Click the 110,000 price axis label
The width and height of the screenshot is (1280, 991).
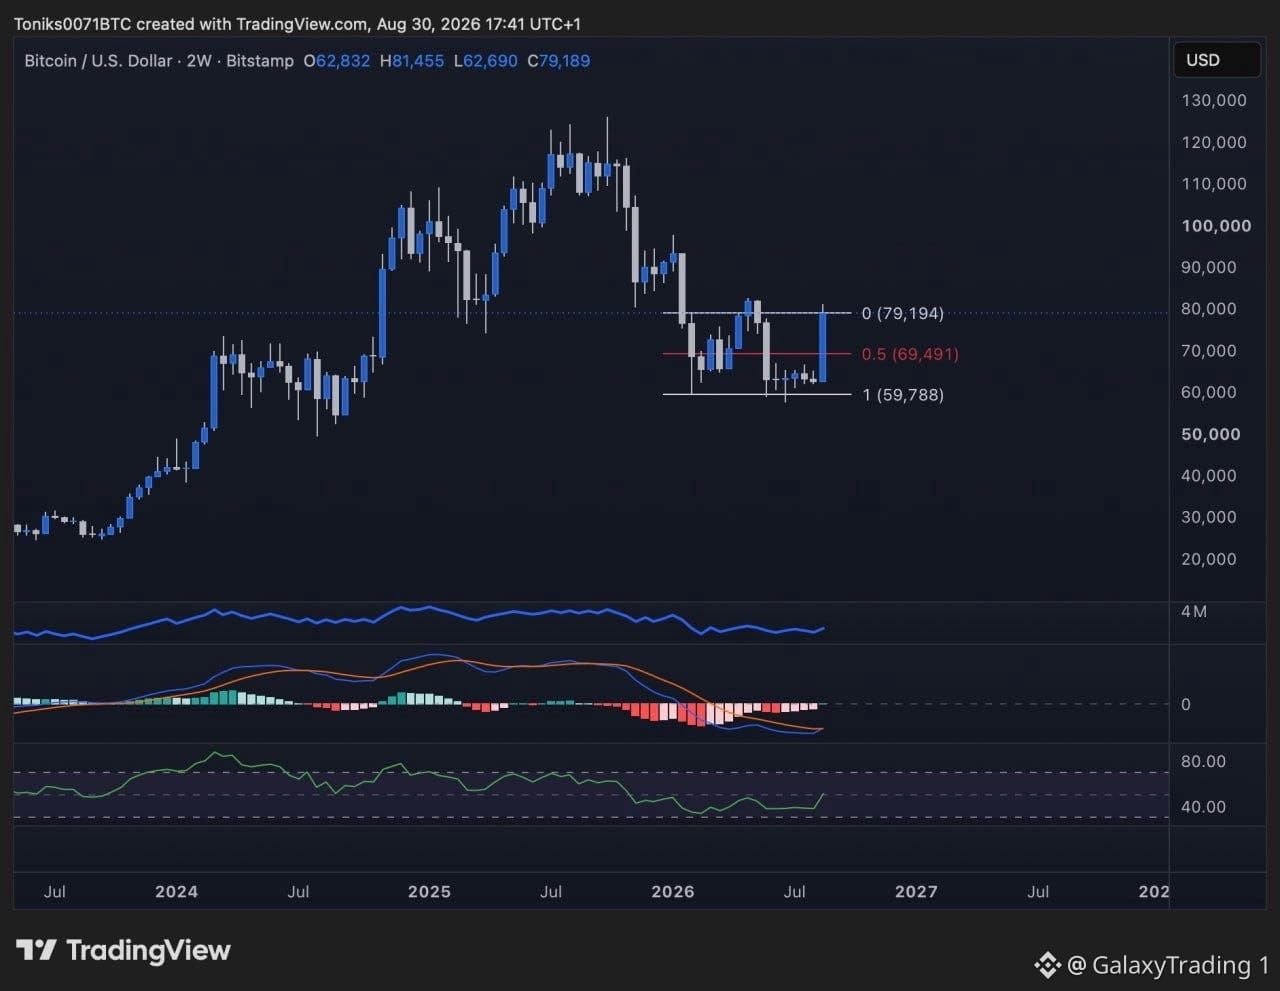[x=1214, y=184]
